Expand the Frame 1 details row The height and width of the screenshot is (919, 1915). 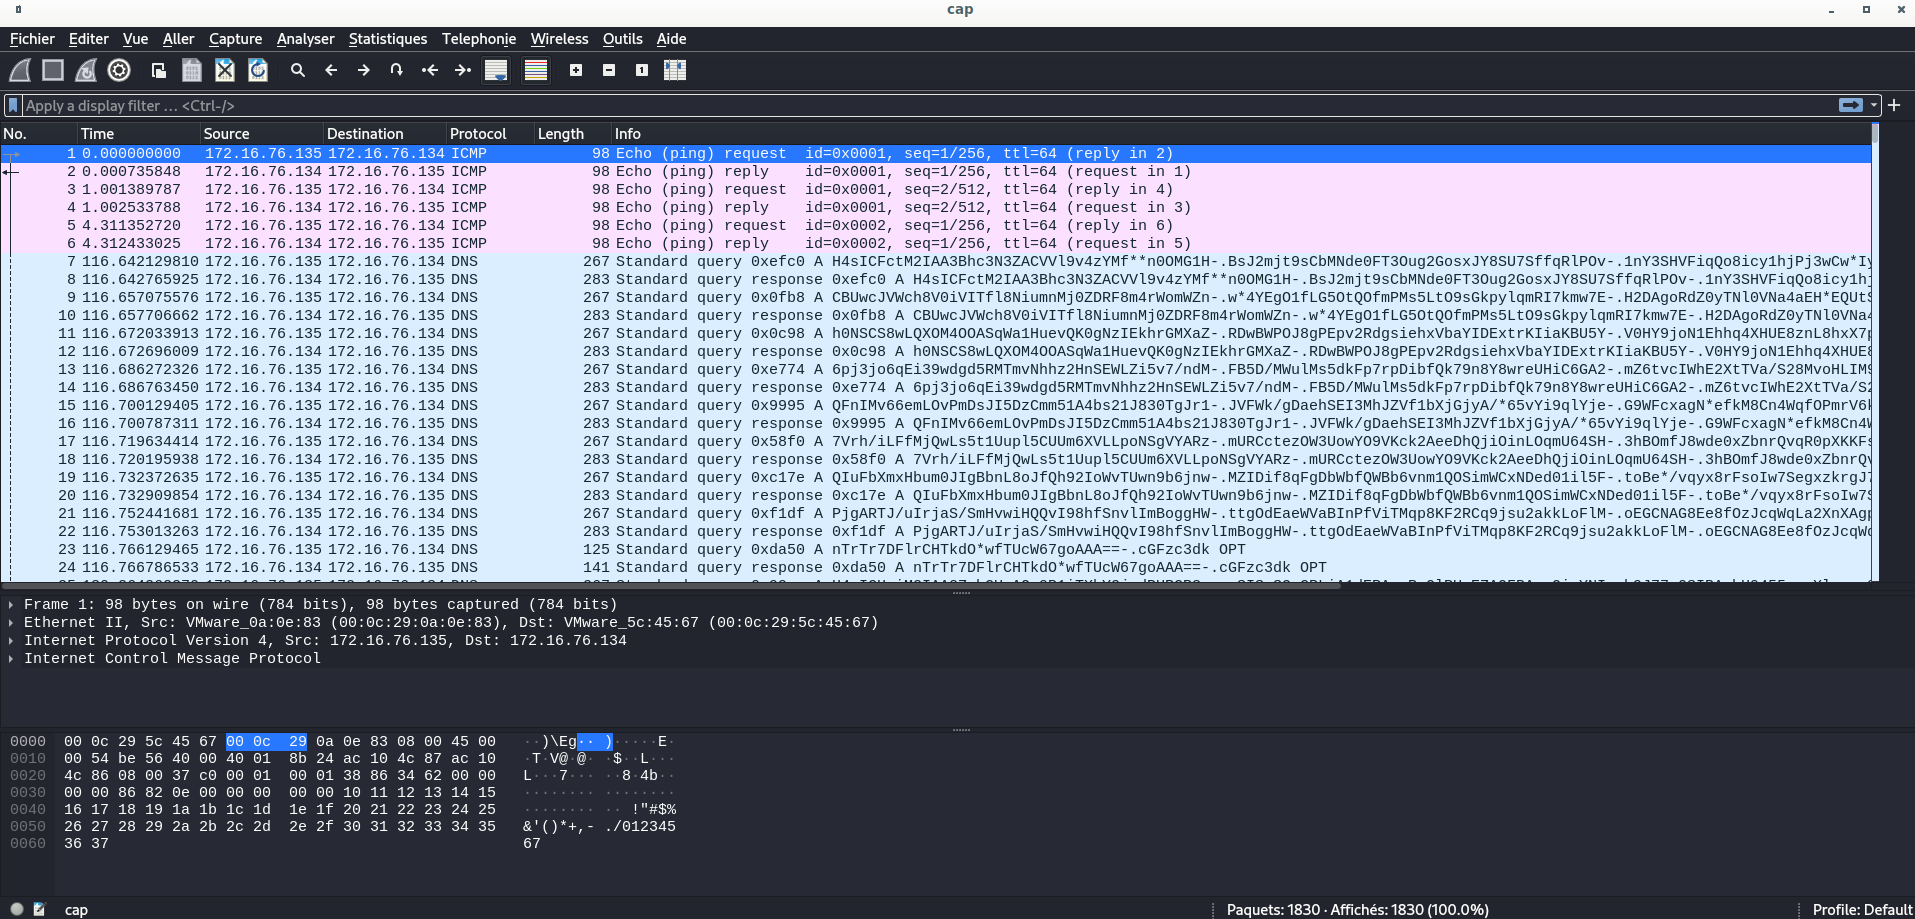(x=11, y=605)
